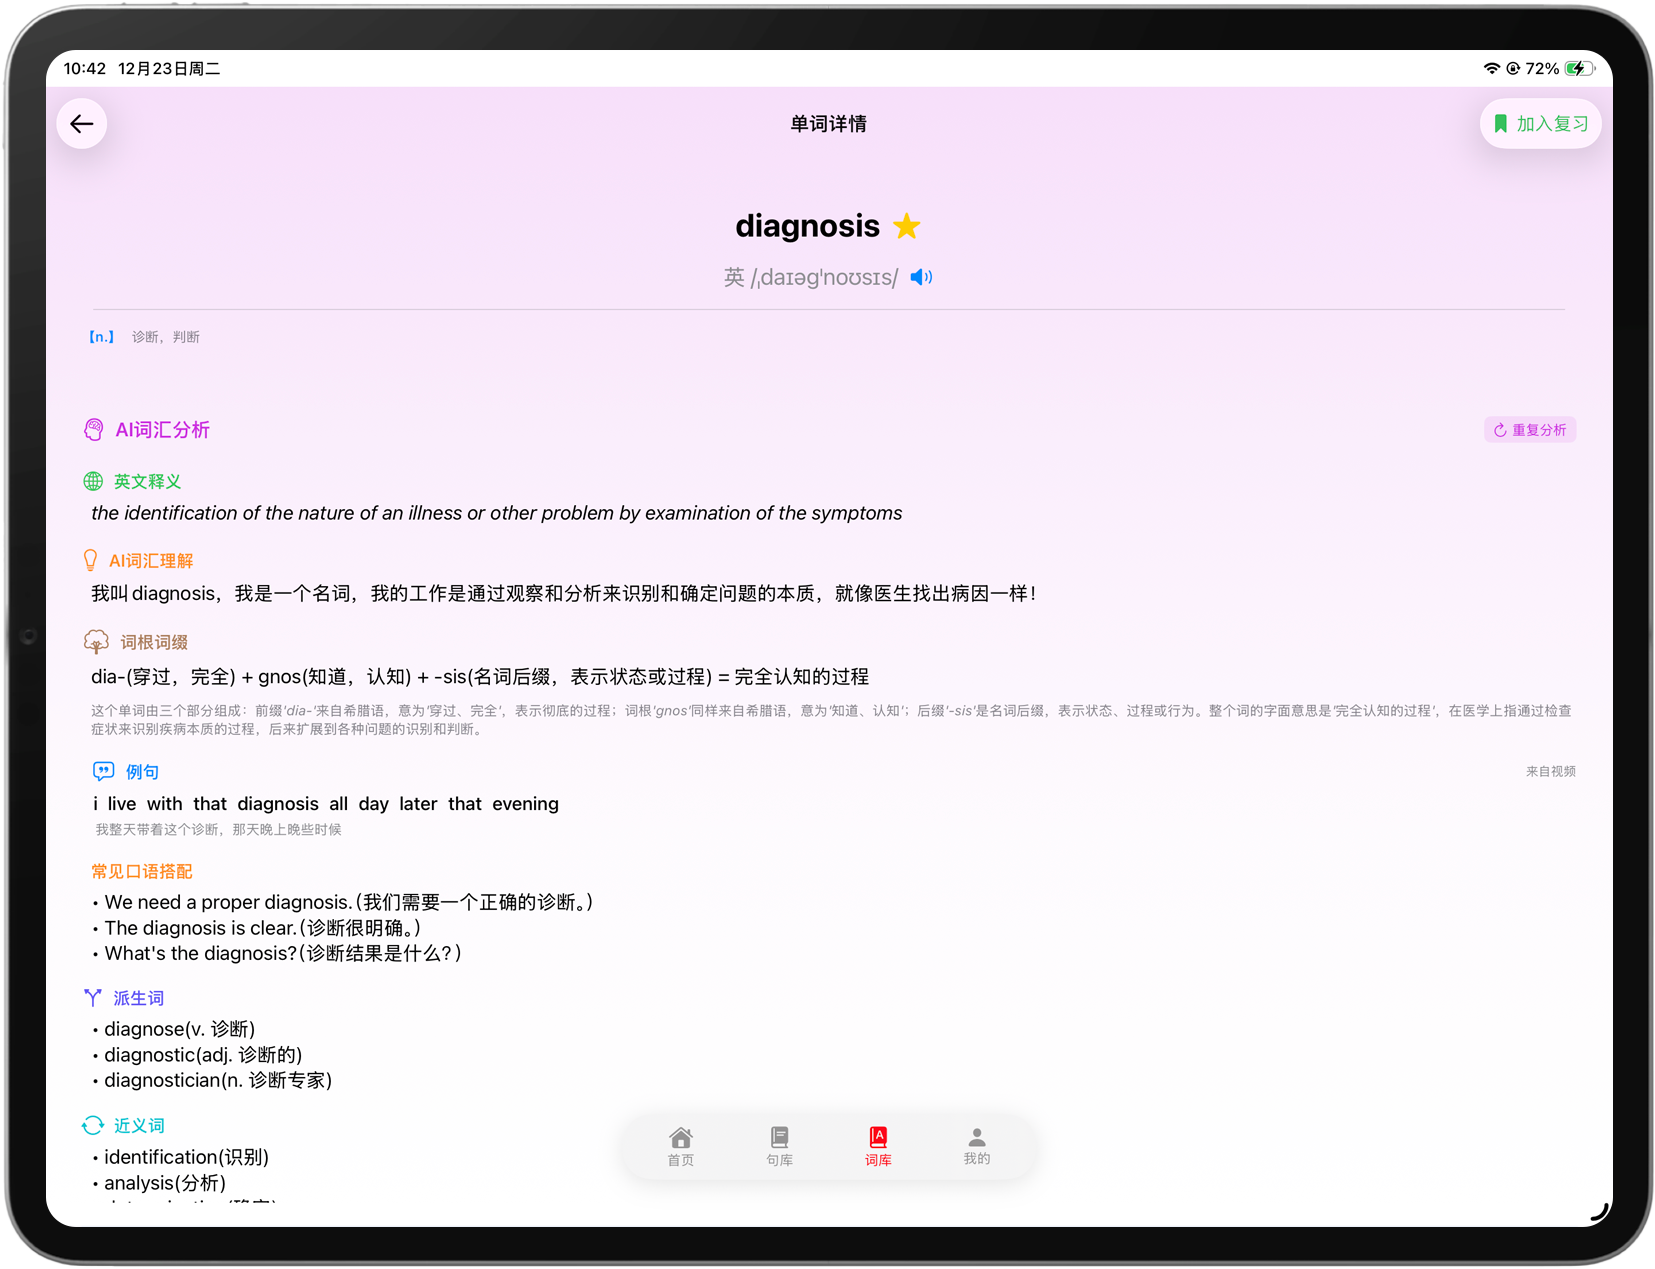Go back using the back arrow
This screenshot has height=1269, width=1655.
tap(81, 123)
